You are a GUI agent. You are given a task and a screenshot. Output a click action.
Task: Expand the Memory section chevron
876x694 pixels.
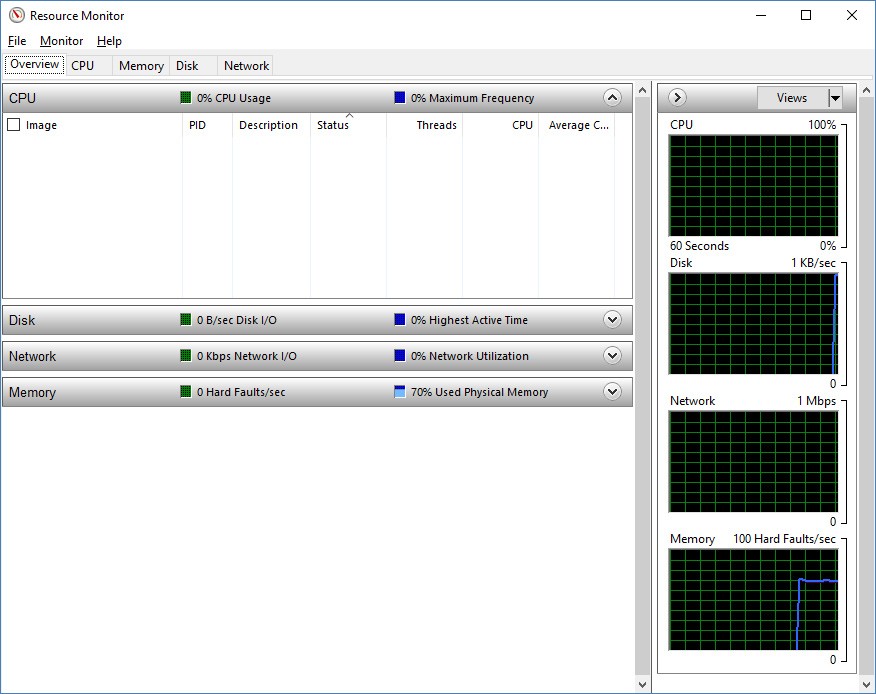pos(613,392)
